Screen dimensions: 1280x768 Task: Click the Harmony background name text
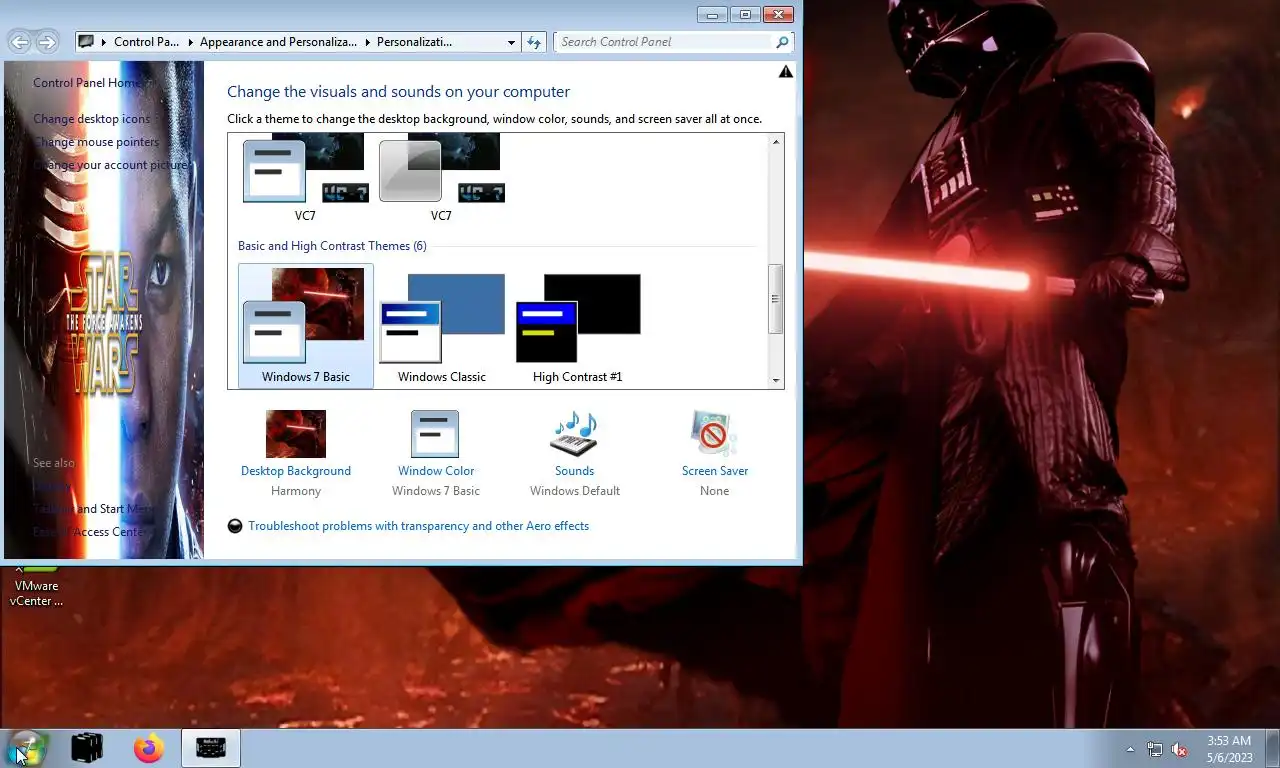pyautogui.click(x=296, y=491)
